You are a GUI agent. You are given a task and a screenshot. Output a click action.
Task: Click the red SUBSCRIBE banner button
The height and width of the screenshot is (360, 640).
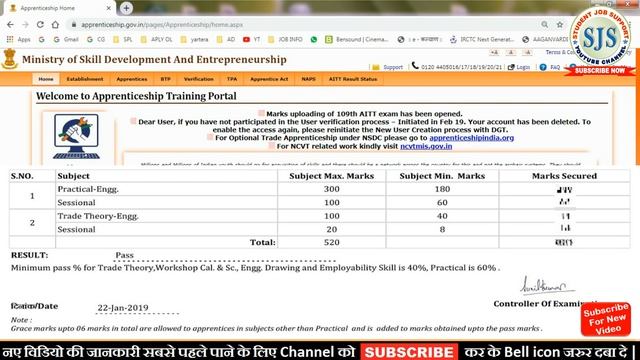(x=409, y=352)
